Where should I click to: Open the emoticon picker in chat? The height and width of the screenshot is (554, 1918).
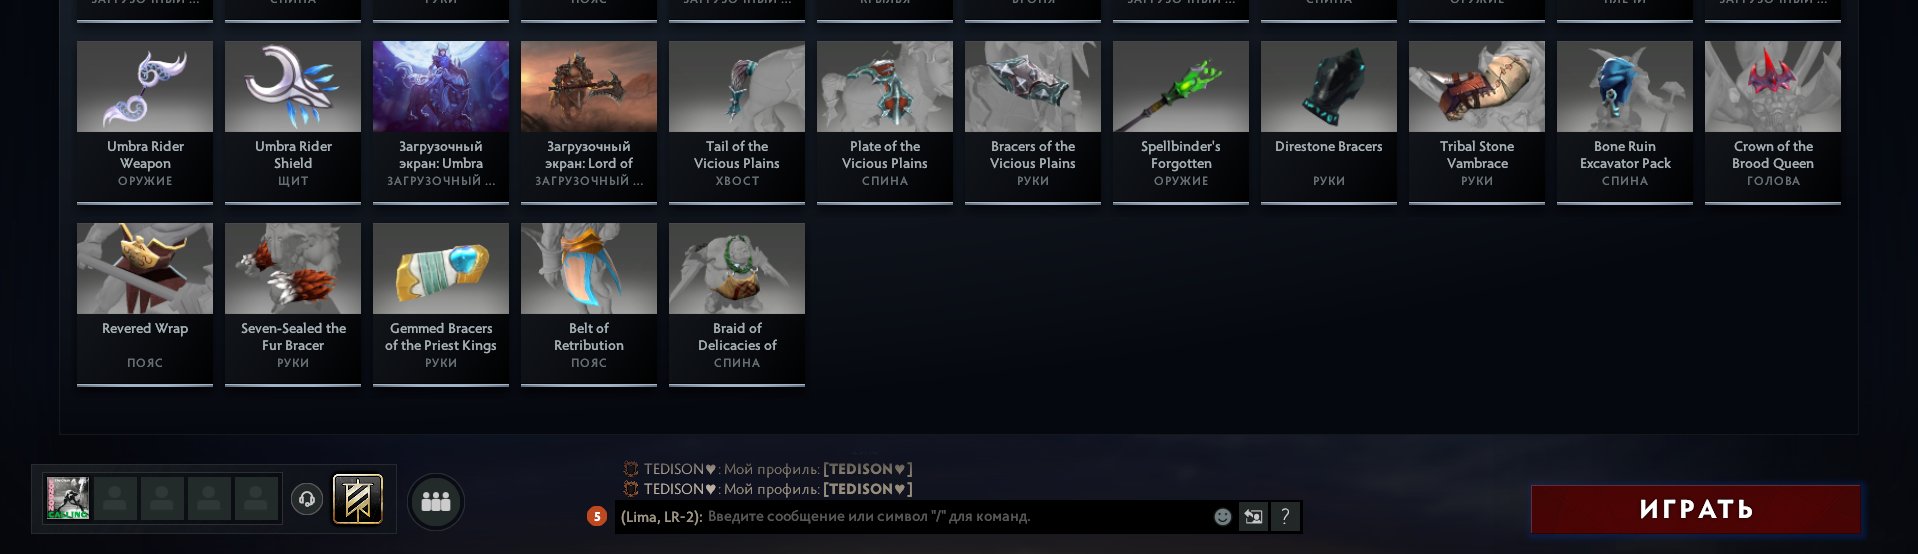coord(1222,517)
